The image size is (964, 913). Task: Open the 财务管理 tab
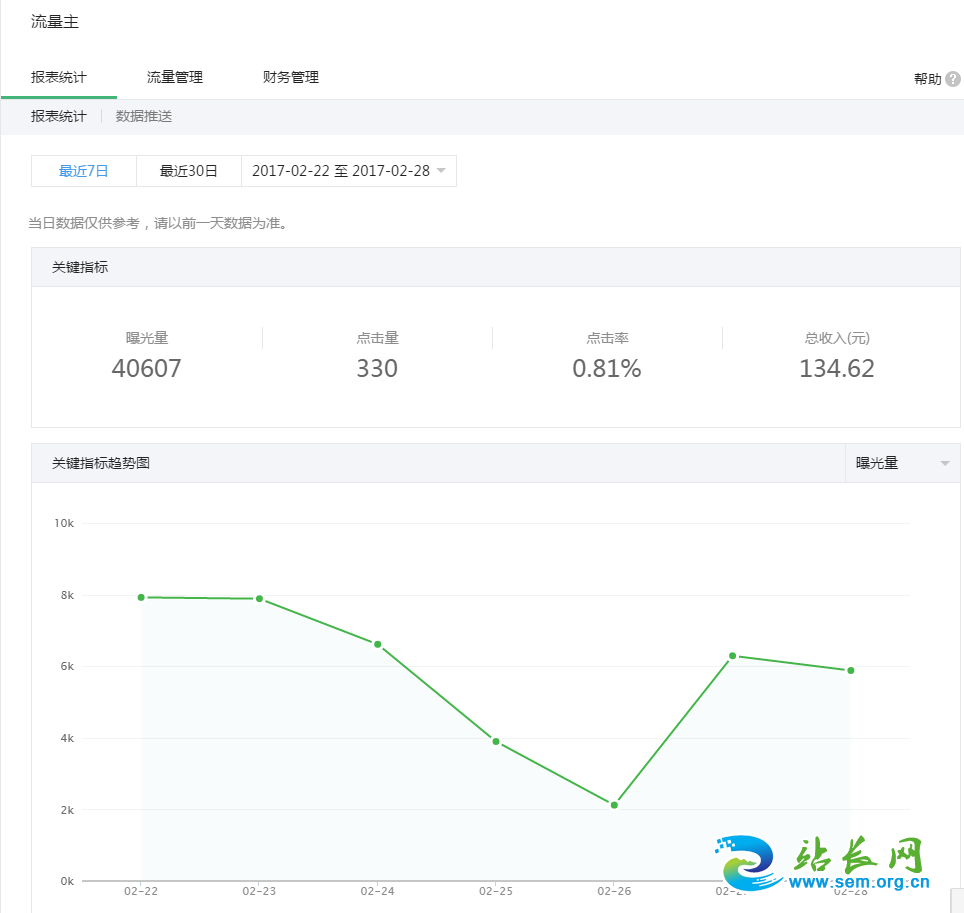click(291, 77)
